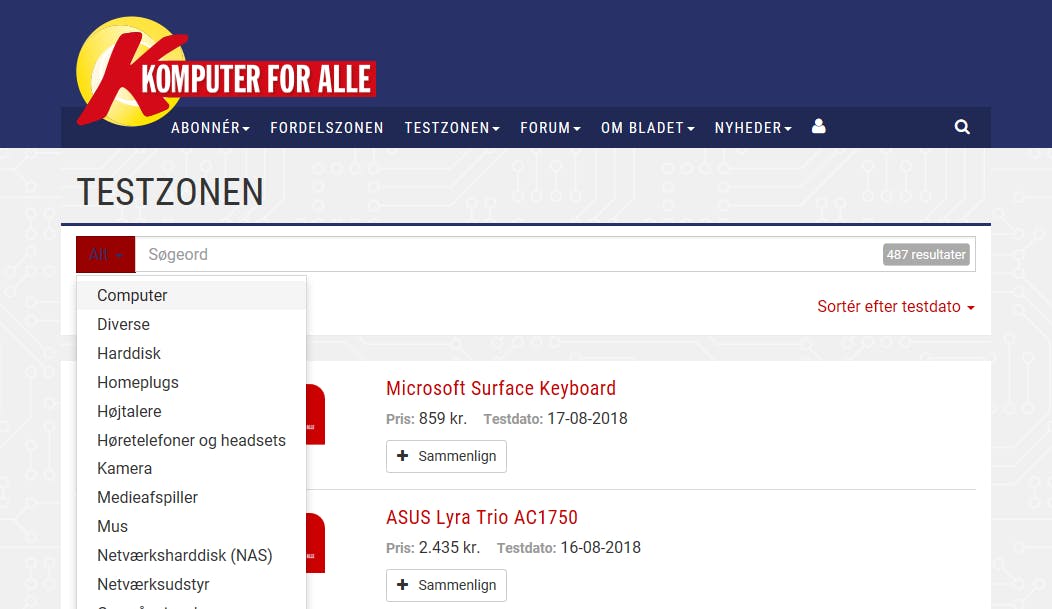Screen dimensions: 1052x609
Task: Add Microsoft Surface Keyboard to Sammenlign
Action: pos(446,456)
